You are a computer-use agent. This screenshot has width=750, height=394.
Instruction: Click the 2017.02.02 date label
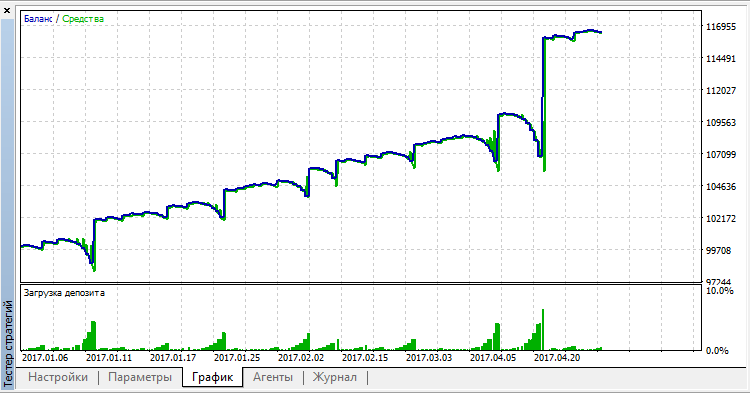301,358
